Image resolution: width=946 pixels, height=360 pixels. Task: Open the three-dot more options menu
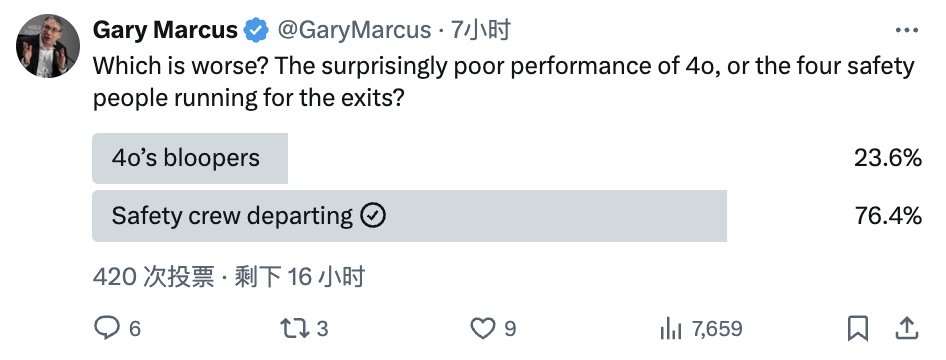pyautogui.click(x=907, y=30)
